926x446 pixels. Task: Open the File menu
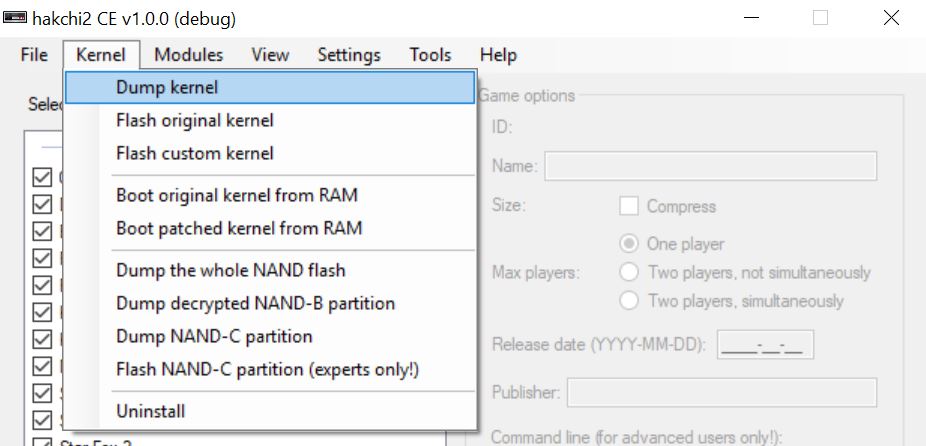pos(34,55)
